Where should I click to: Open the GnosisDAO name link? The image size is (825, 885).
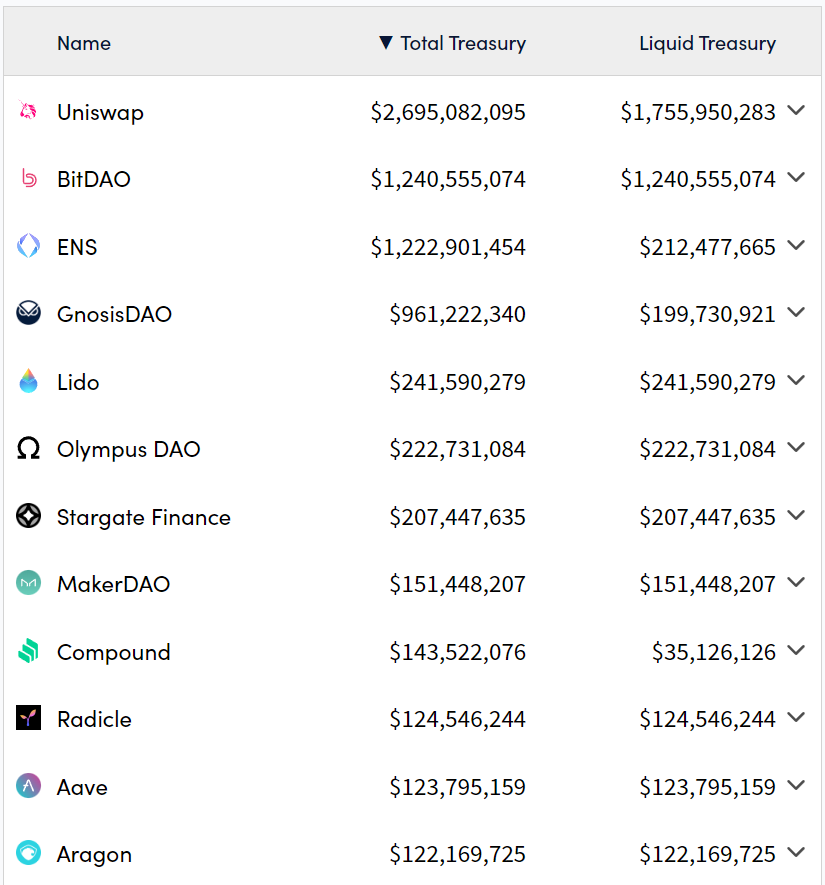coord(114,314)
